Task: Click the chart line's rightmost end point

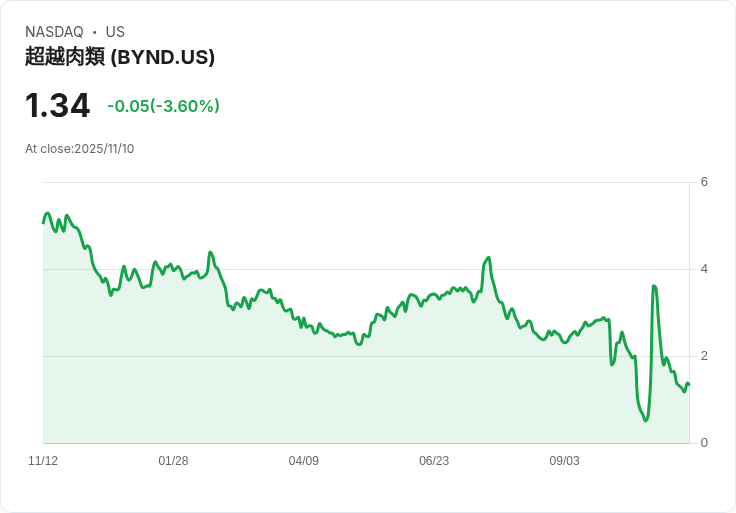Action: click(689, 385)
